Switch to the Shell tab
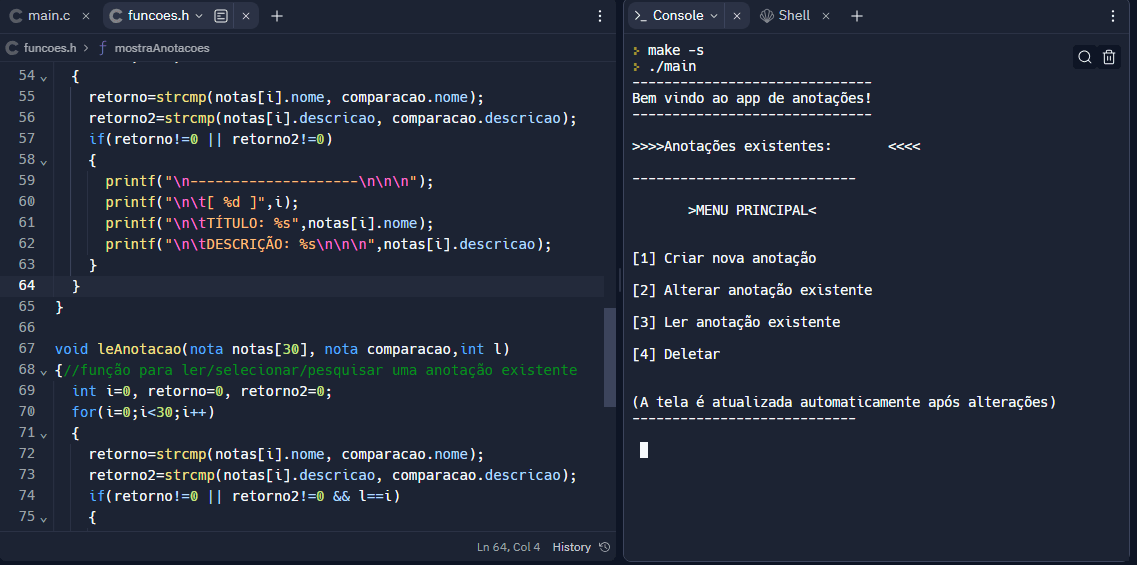This screenshot has width=1137, height=565. [x=785, y=16]
